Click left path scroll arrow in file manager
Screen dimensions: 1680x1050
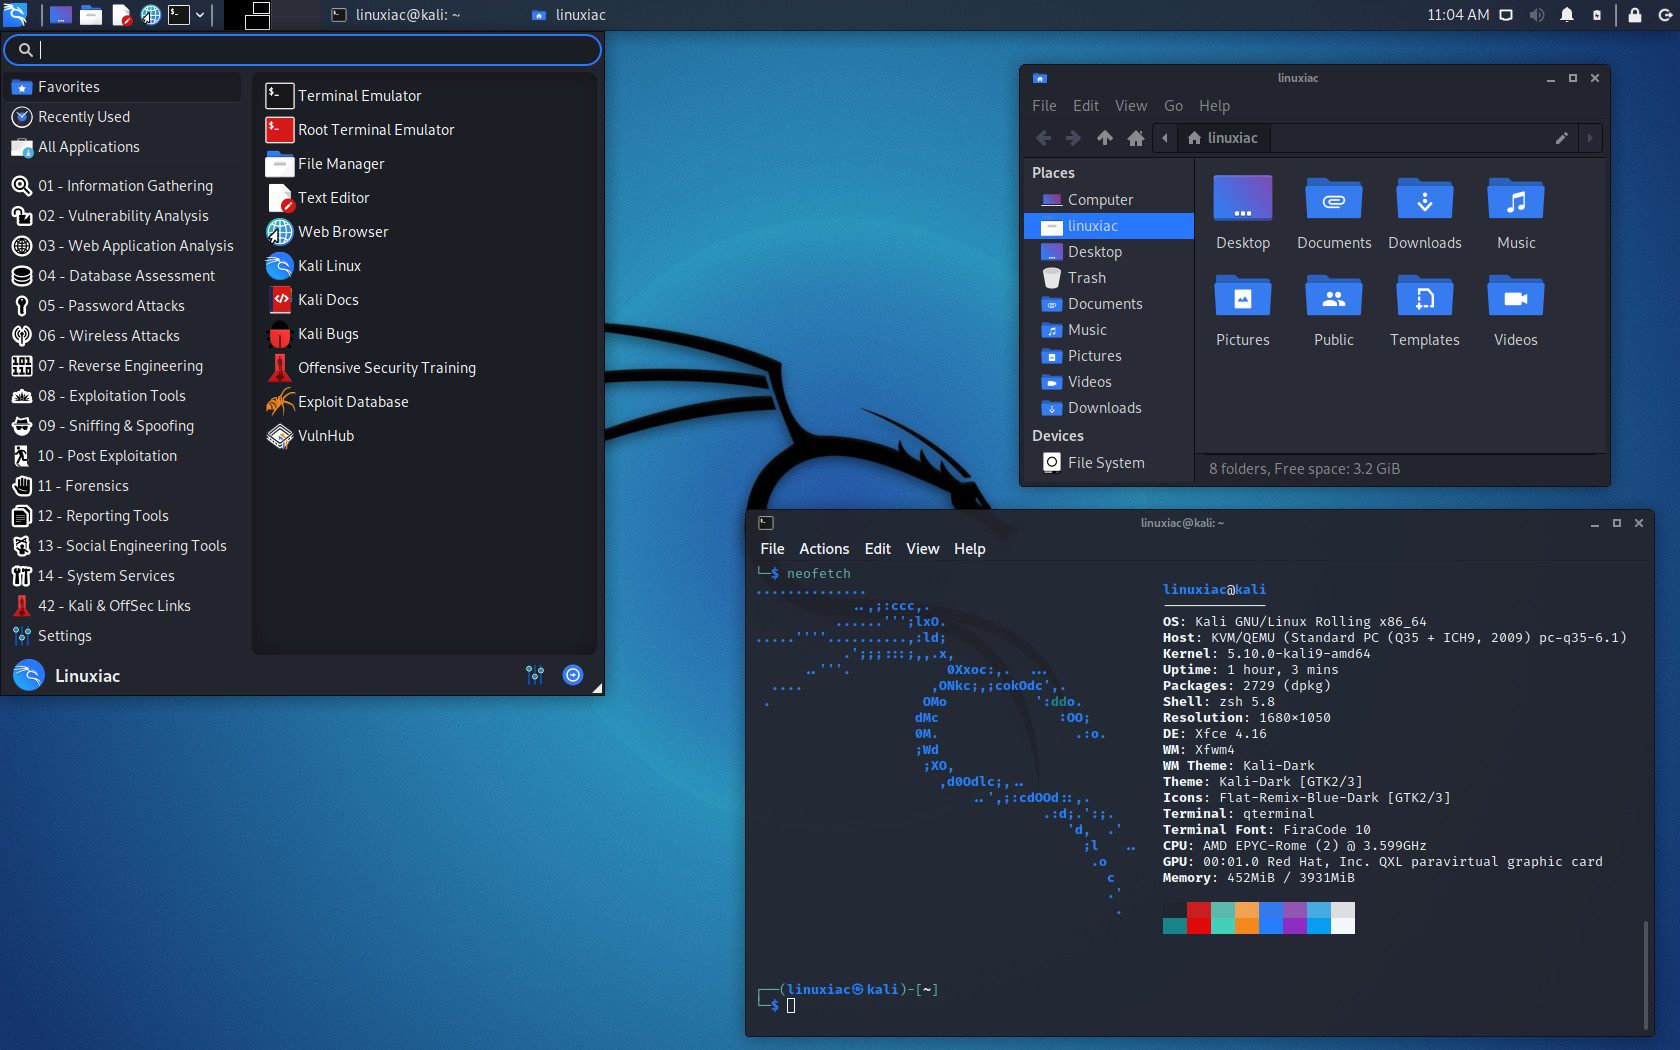[1165, 138]
